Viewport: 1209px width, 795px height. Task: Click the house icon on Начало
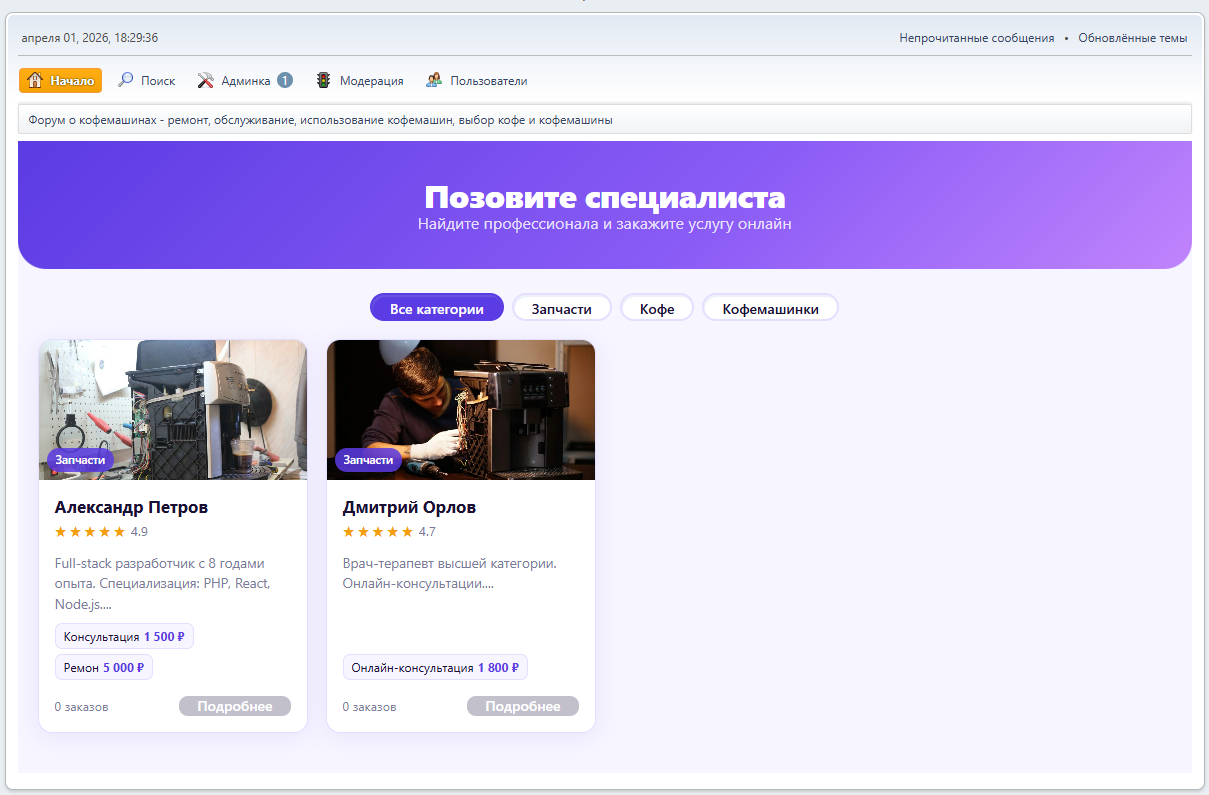35,81
